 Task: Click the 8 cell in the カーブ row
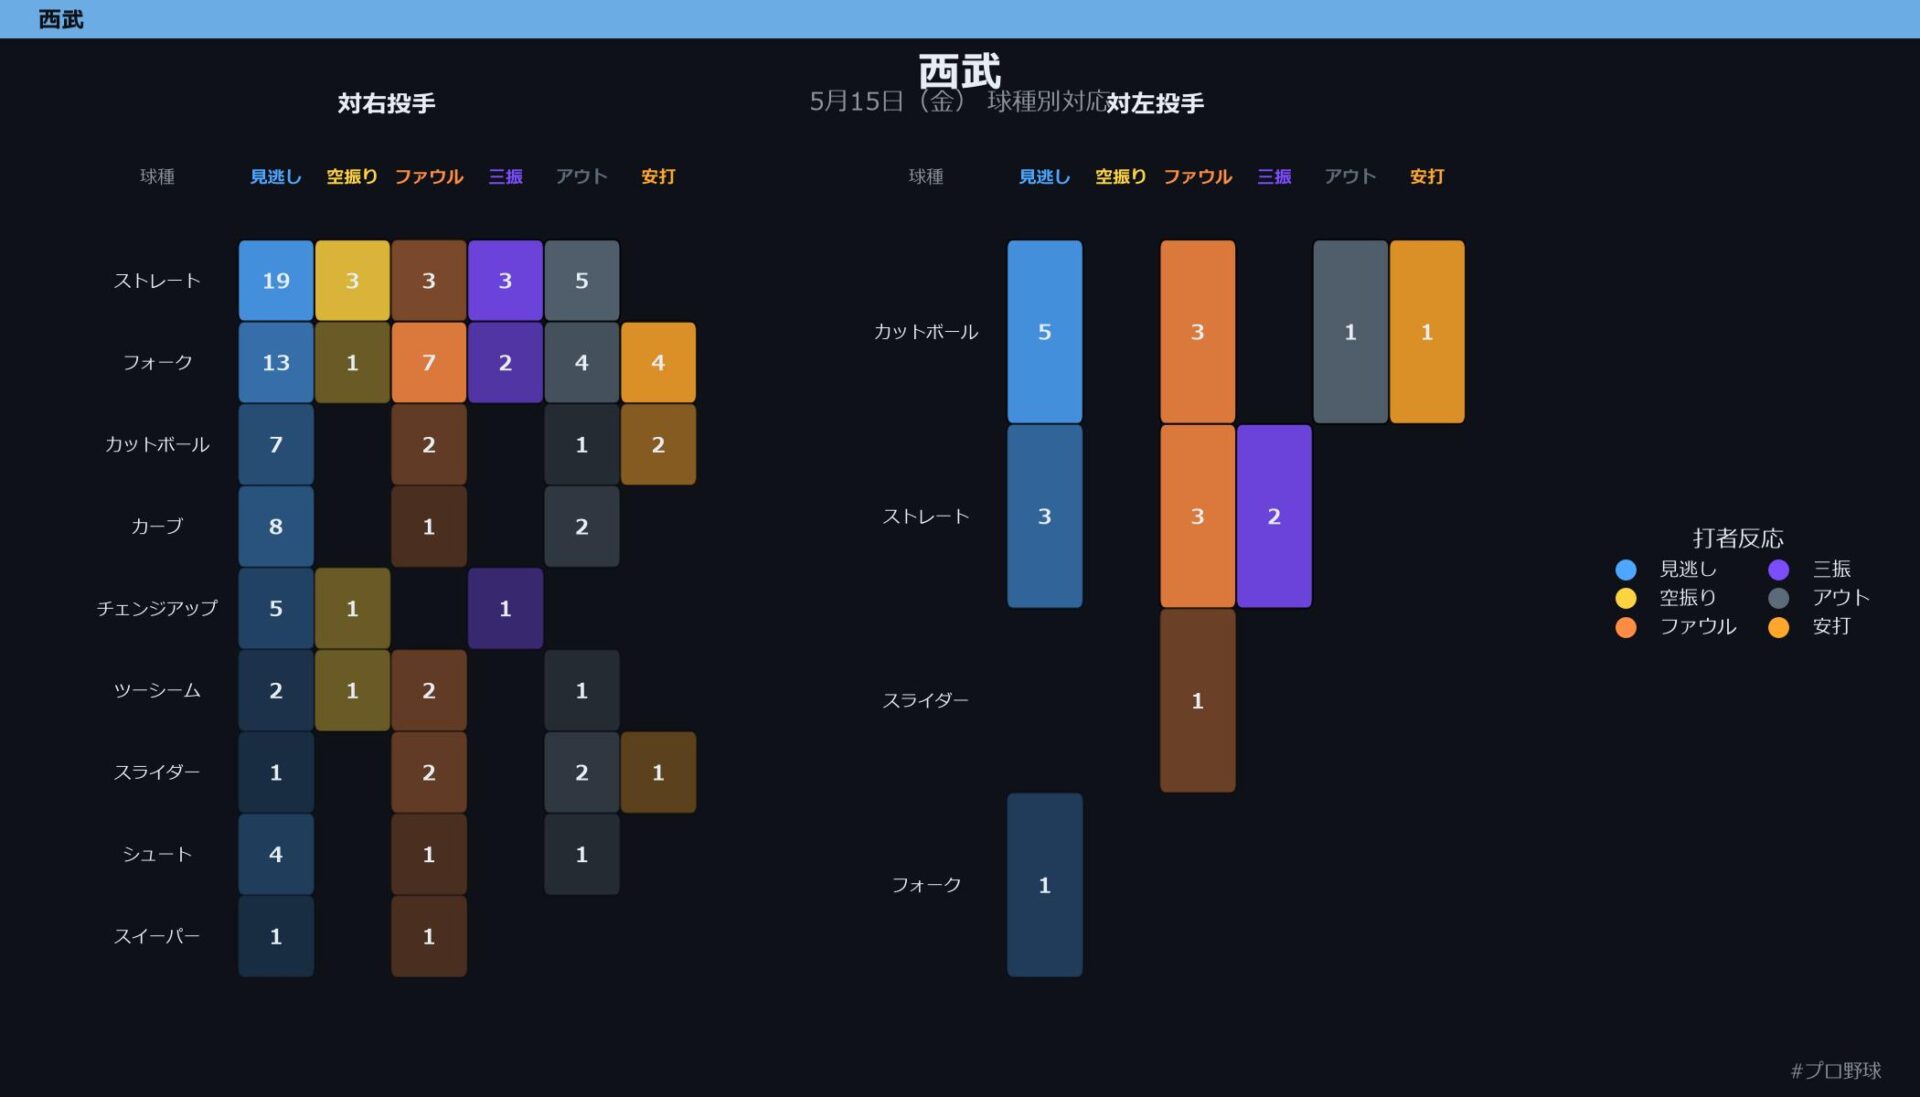(276, 527)
